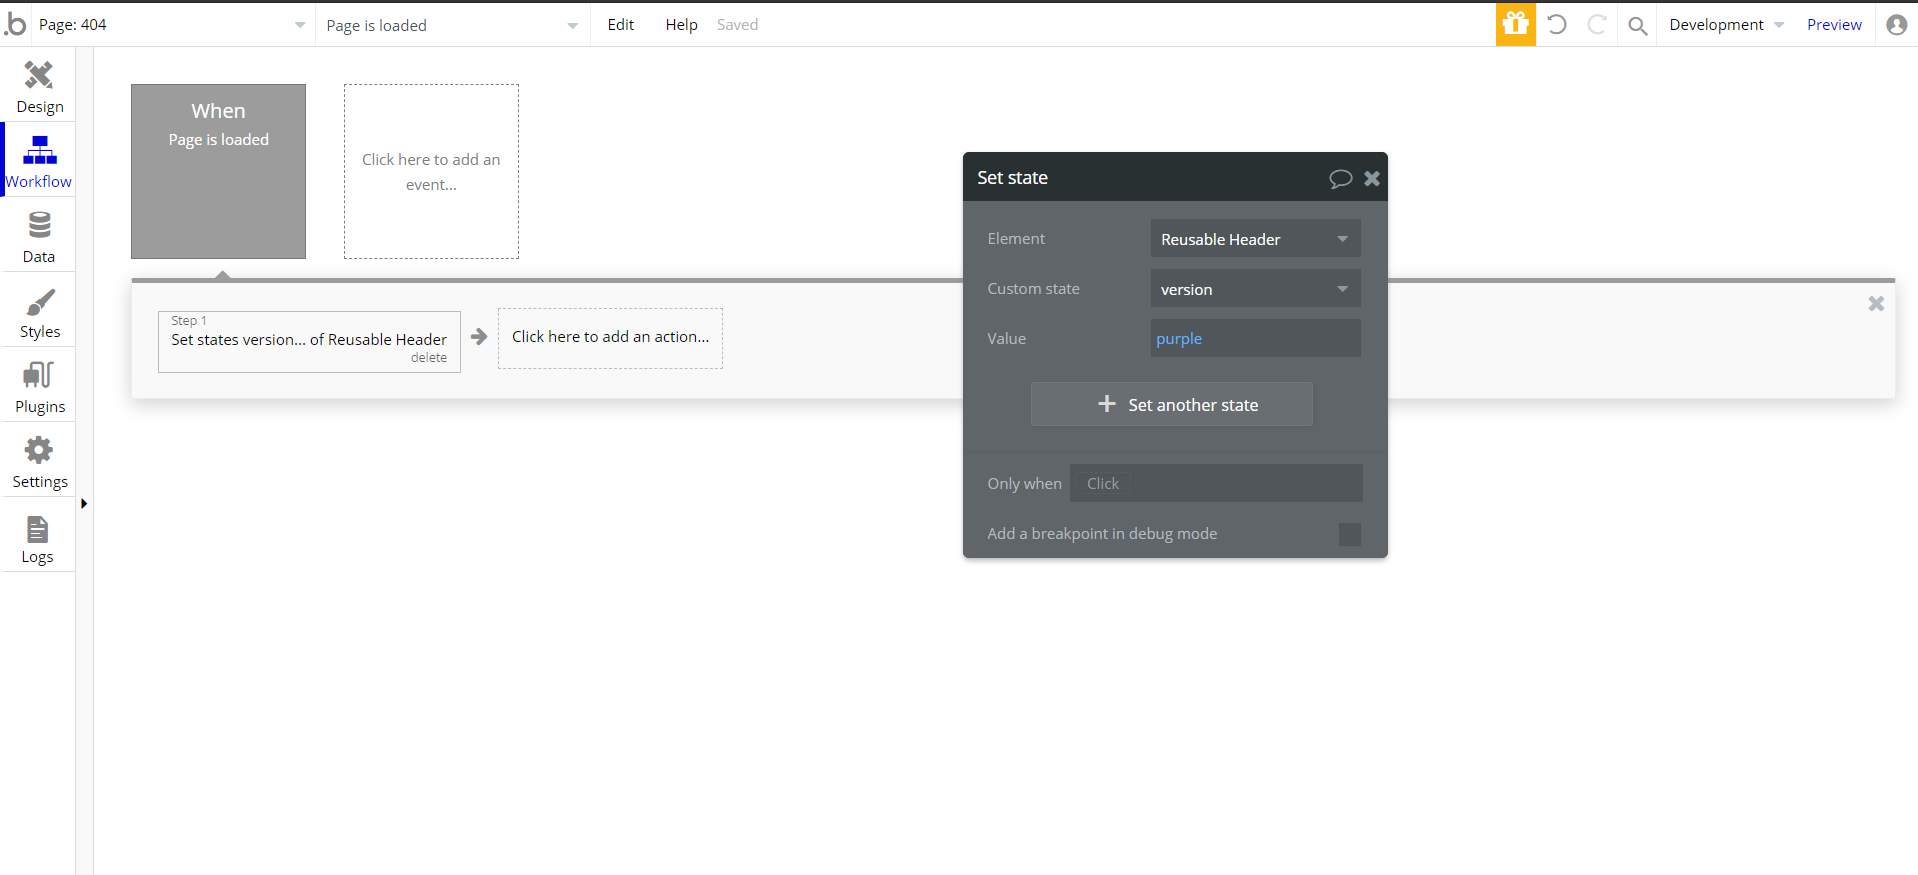Select the 'When Page is loaded' event box
1918x875 pixels.
[218, 171]
